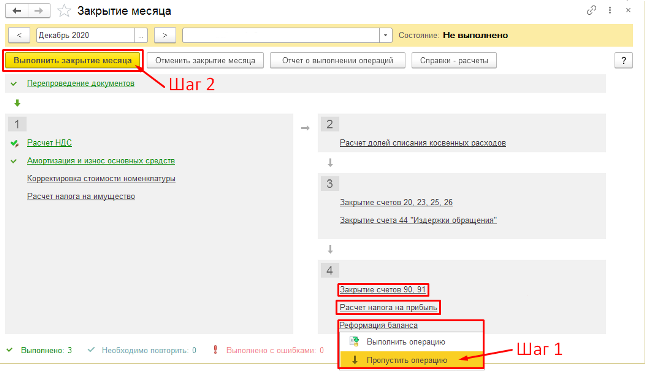Viewport: 651px width, 373px height.
Task: Open help with the question mark button
Action: [623, 61]
